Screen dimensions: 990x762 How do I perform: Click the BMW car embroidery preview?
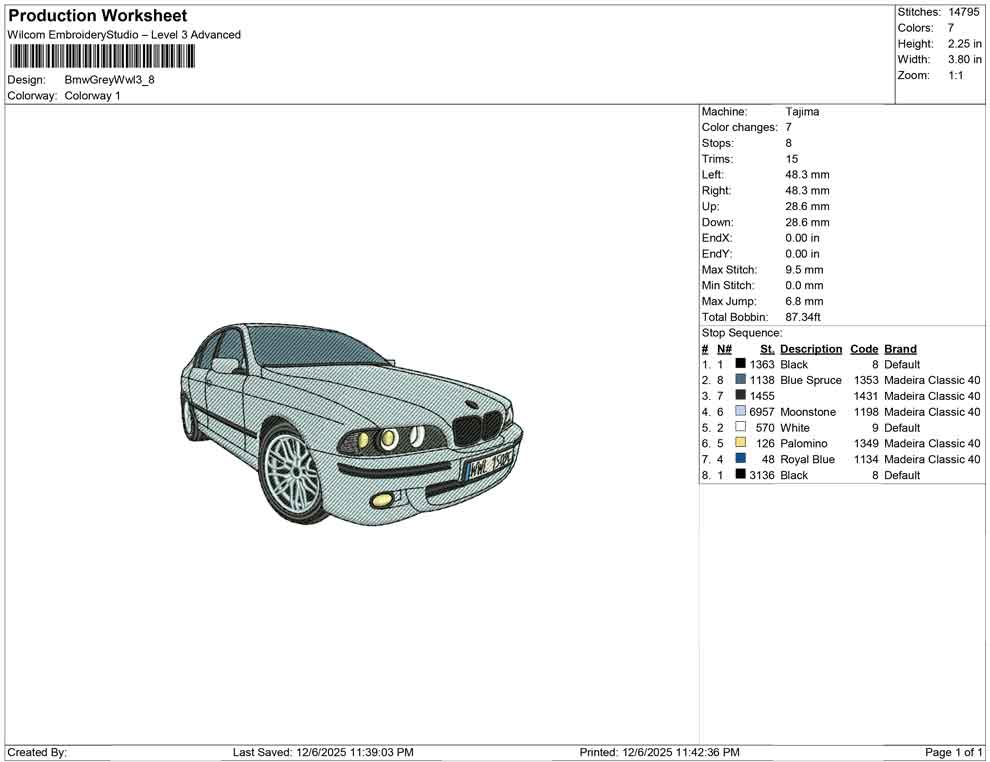pyautogui.click(x=350, y=425)
